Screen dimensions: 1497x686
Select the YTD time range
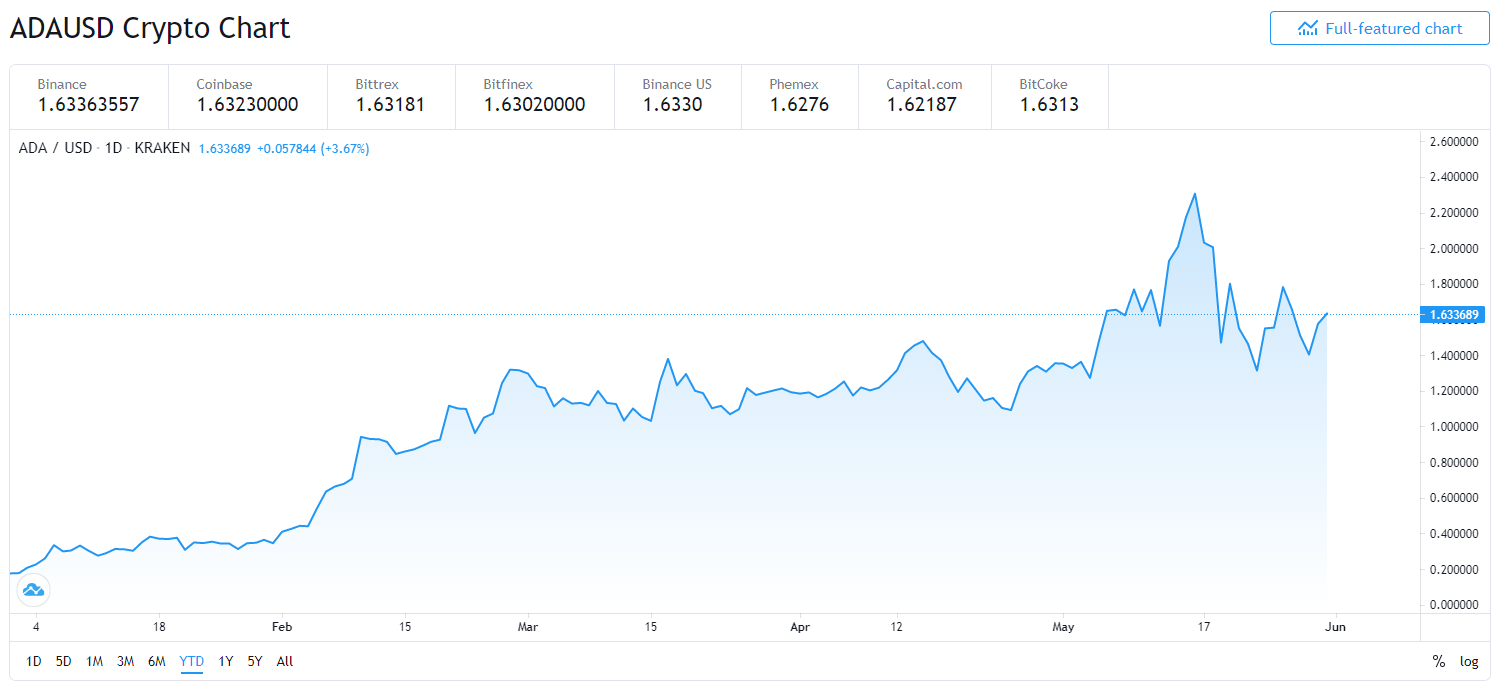(x=191, y=661)
